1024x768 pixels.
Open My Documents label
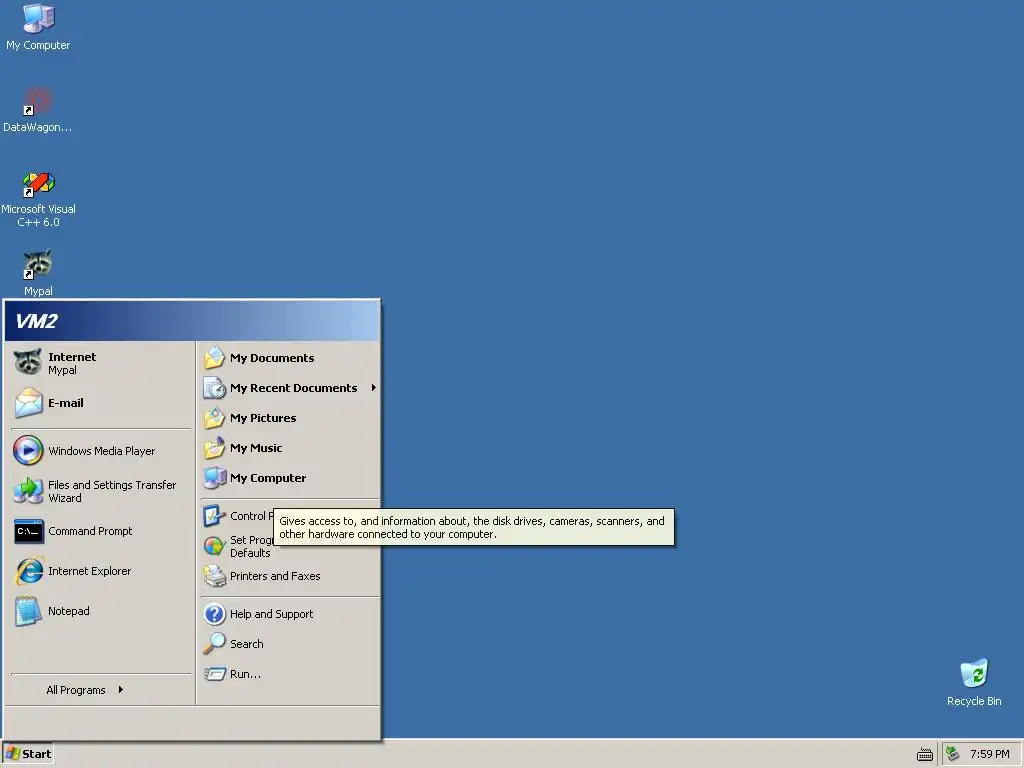click(272, 358)
